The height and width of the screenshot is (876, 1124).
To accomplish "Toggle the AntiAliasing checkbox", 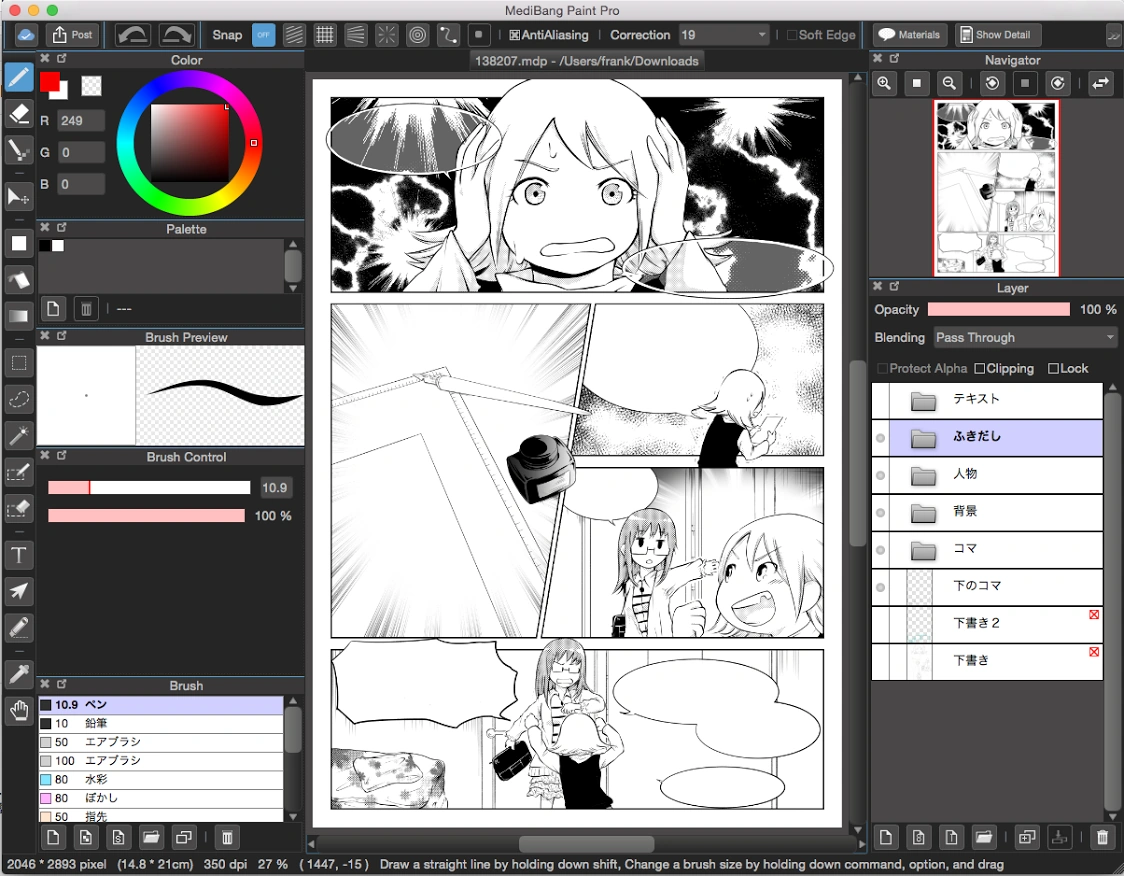I will point(548,34).
